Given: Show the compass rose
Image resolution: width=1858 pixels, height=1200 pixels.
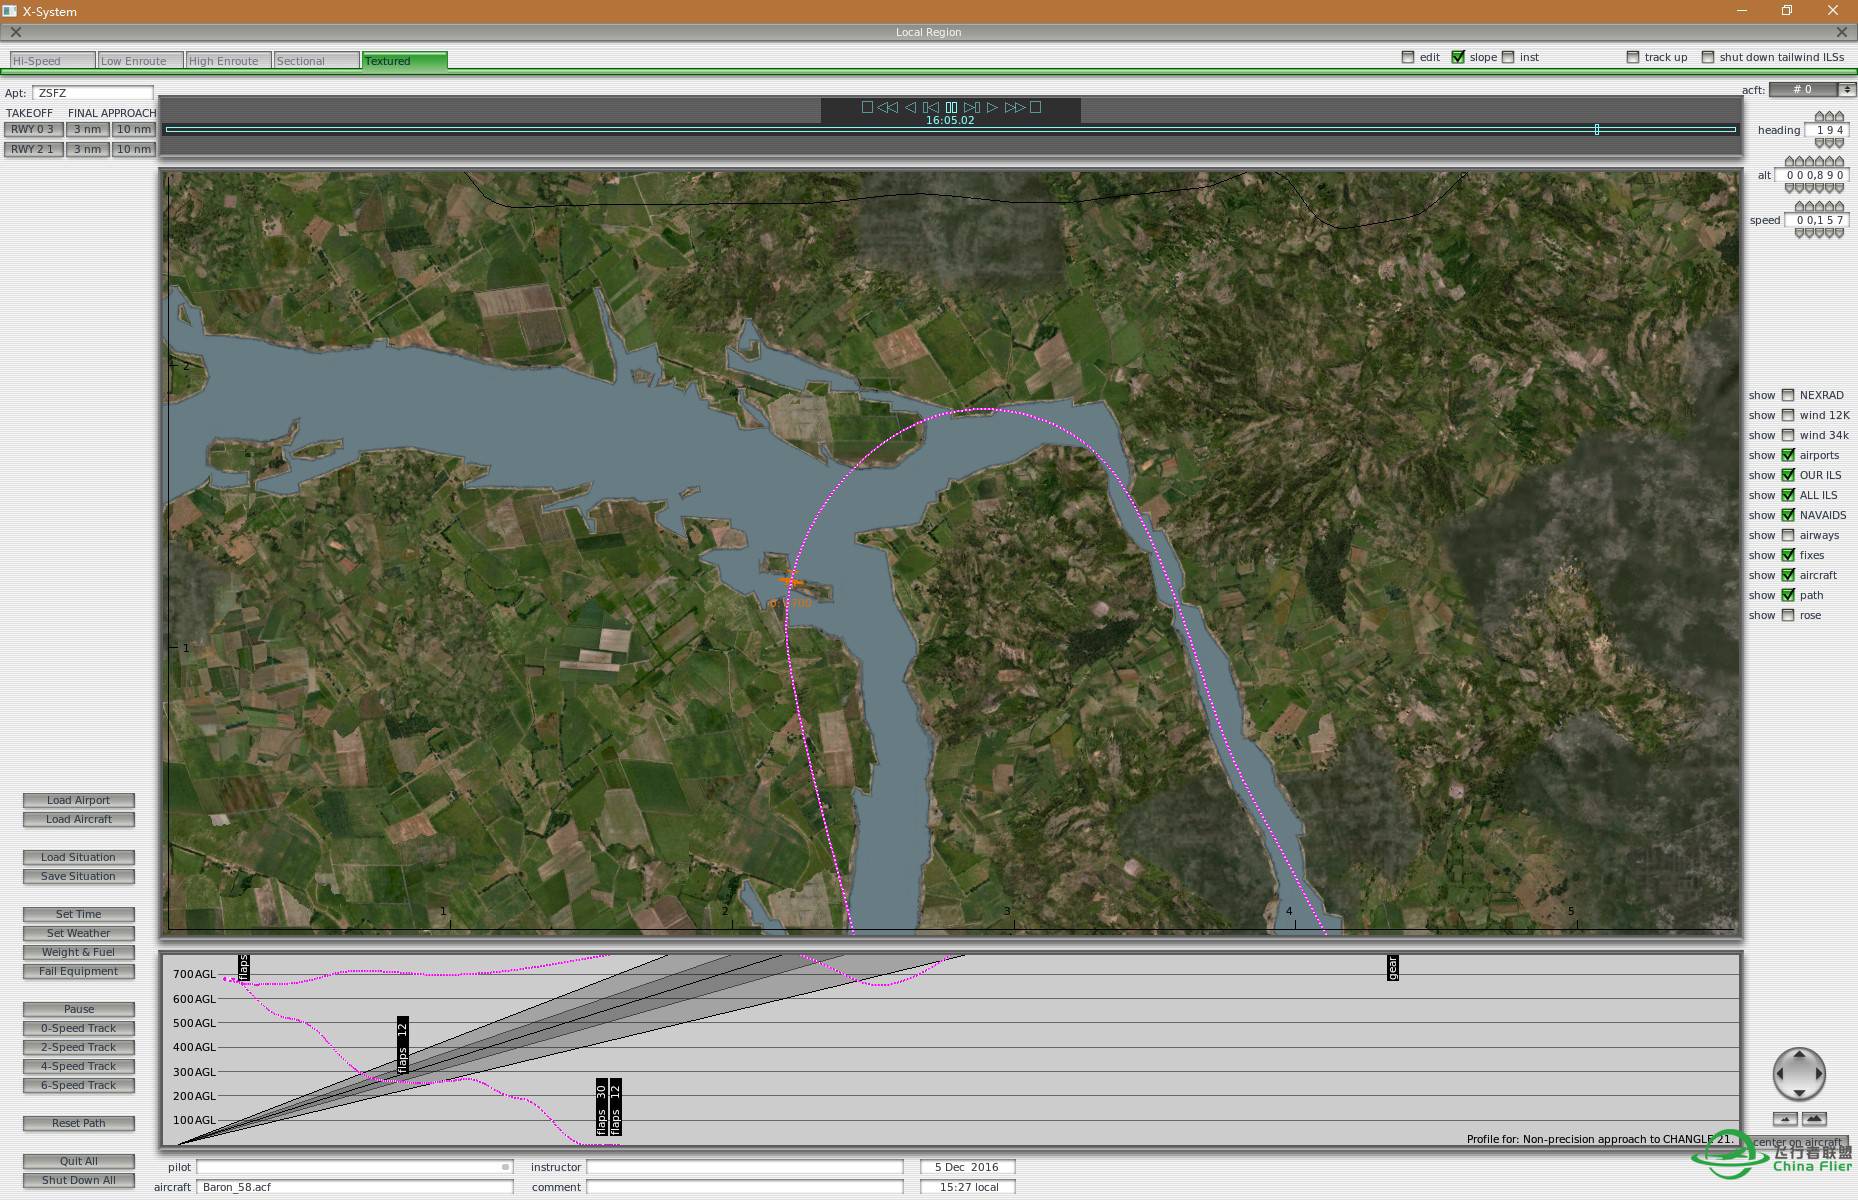Looking at the screenshot, I should tap(1788, 615).
